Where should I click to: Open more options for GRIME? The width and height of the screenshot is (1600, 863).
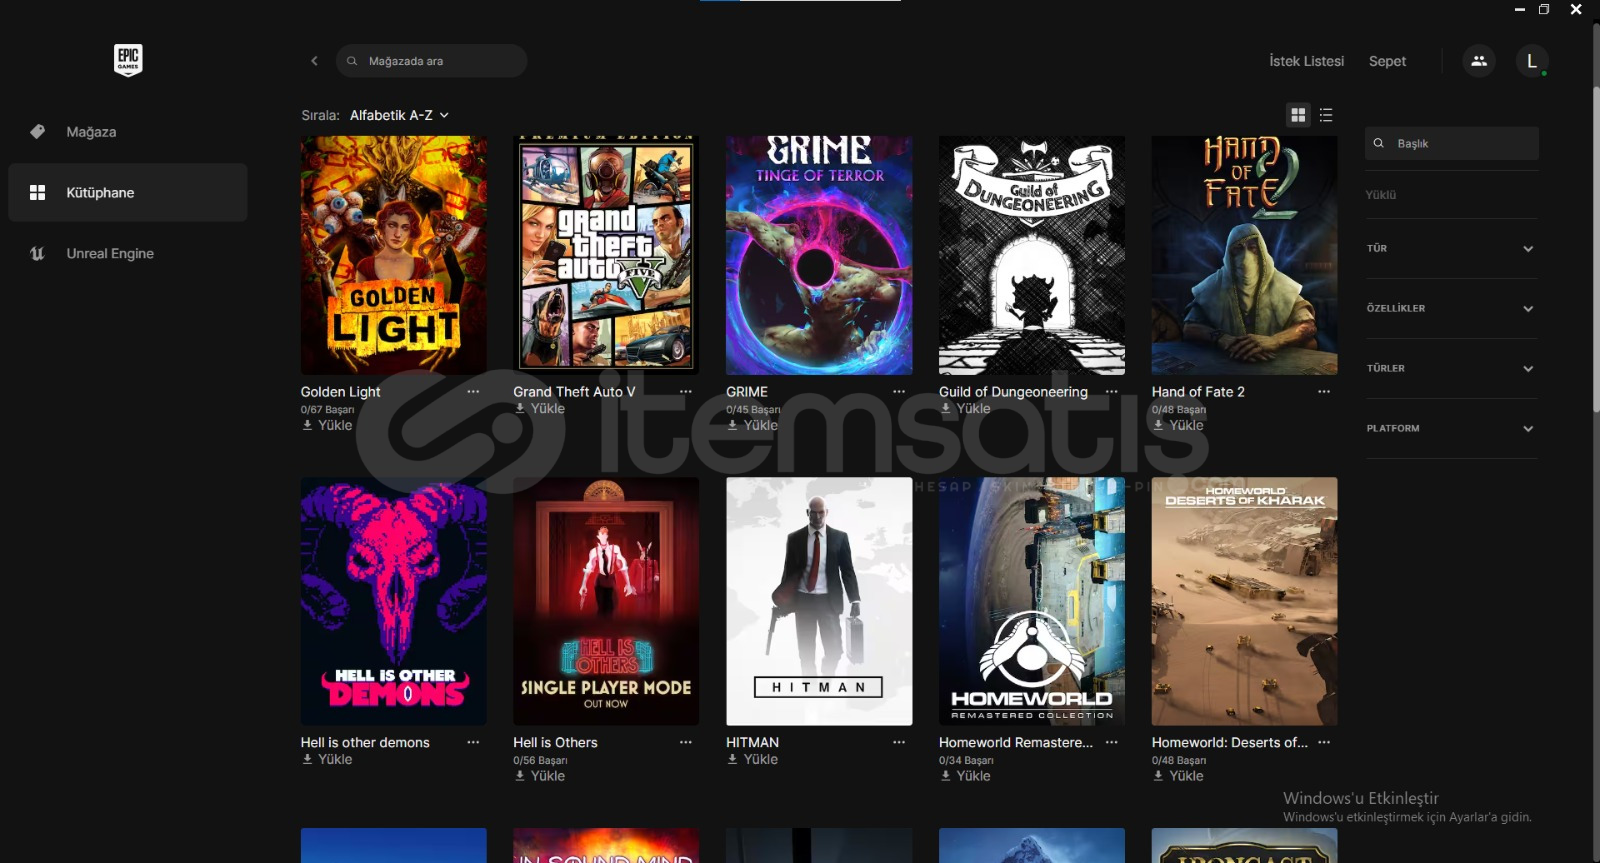pos(899,392)
